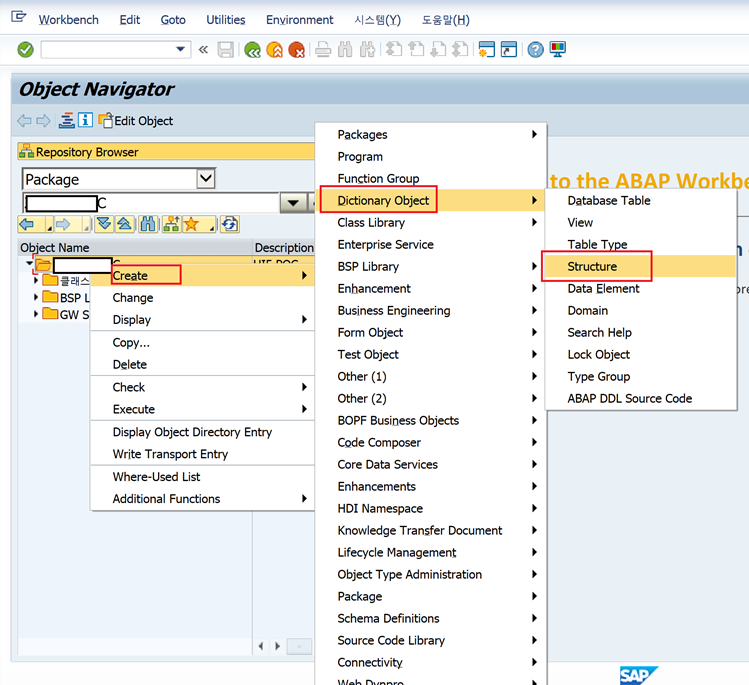Click the orange Exit icon
Image resolution: width=749 pixels, height=685 pixels.
(274, 49)
